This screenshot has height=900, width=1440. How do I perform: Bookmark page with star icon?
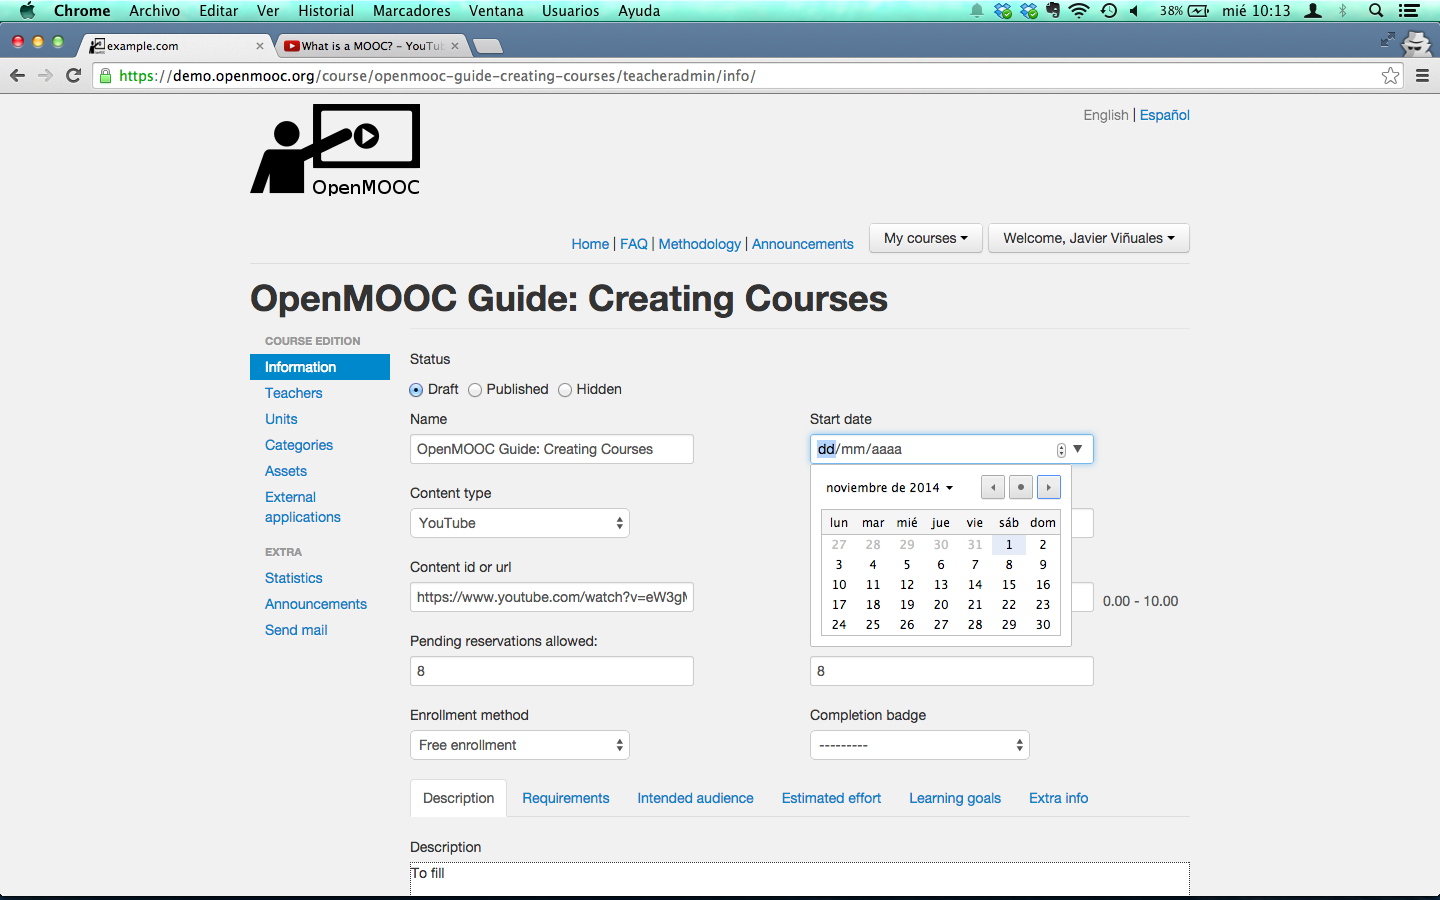pos(1390,76)
